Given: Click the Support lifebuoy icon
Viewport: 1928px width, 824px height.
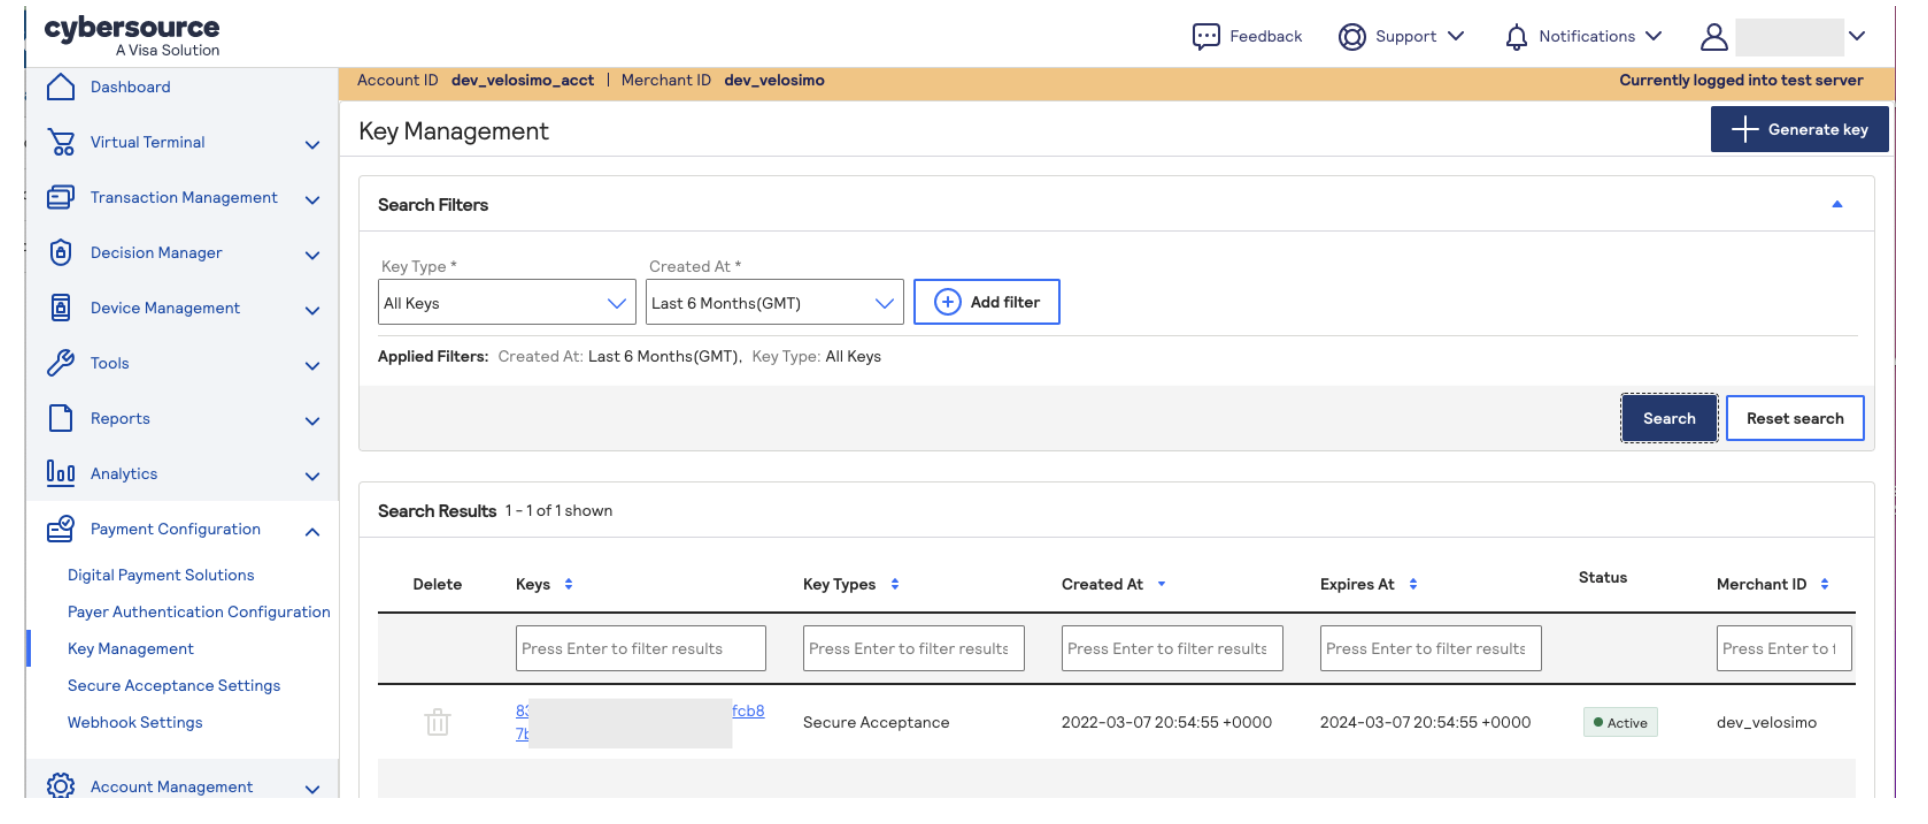Looking at the screenshot, I should point(1352,37).
